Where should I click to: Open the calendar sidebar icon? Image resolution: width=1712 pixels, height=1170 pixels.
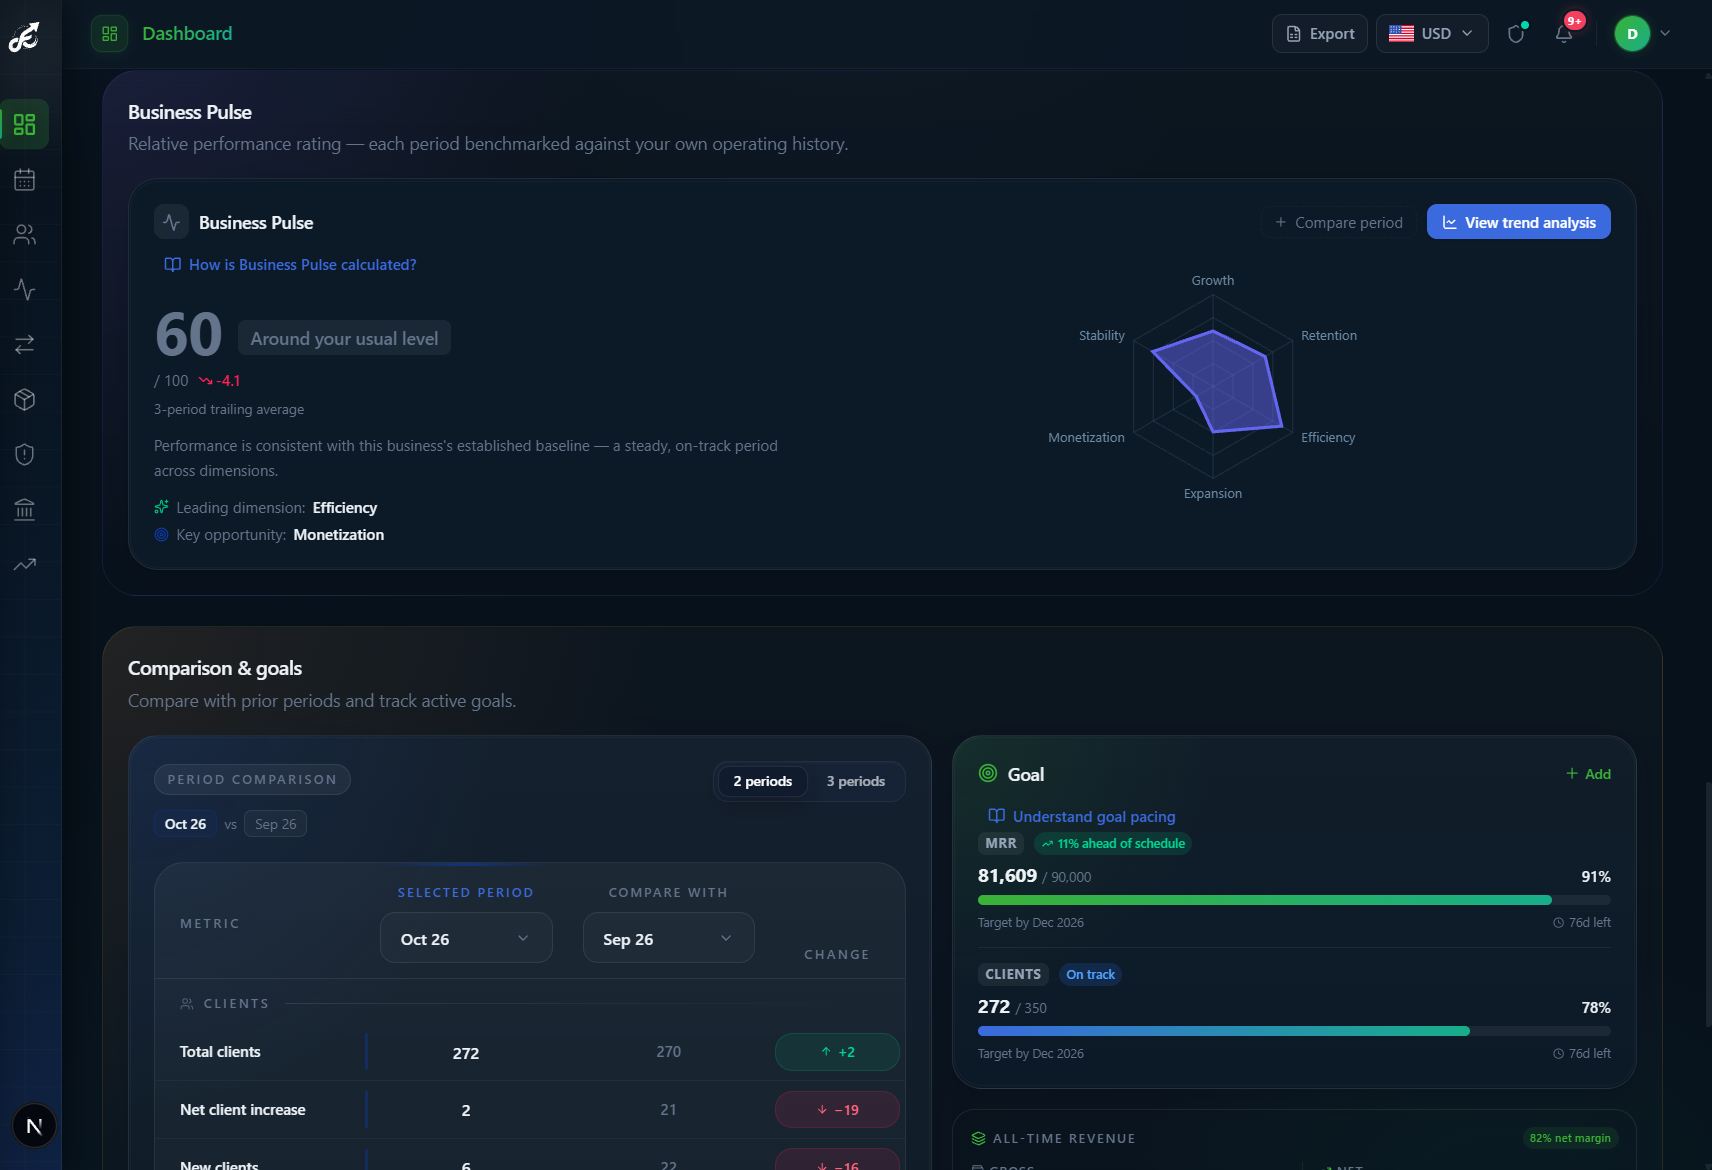click(x=25, y=180)
